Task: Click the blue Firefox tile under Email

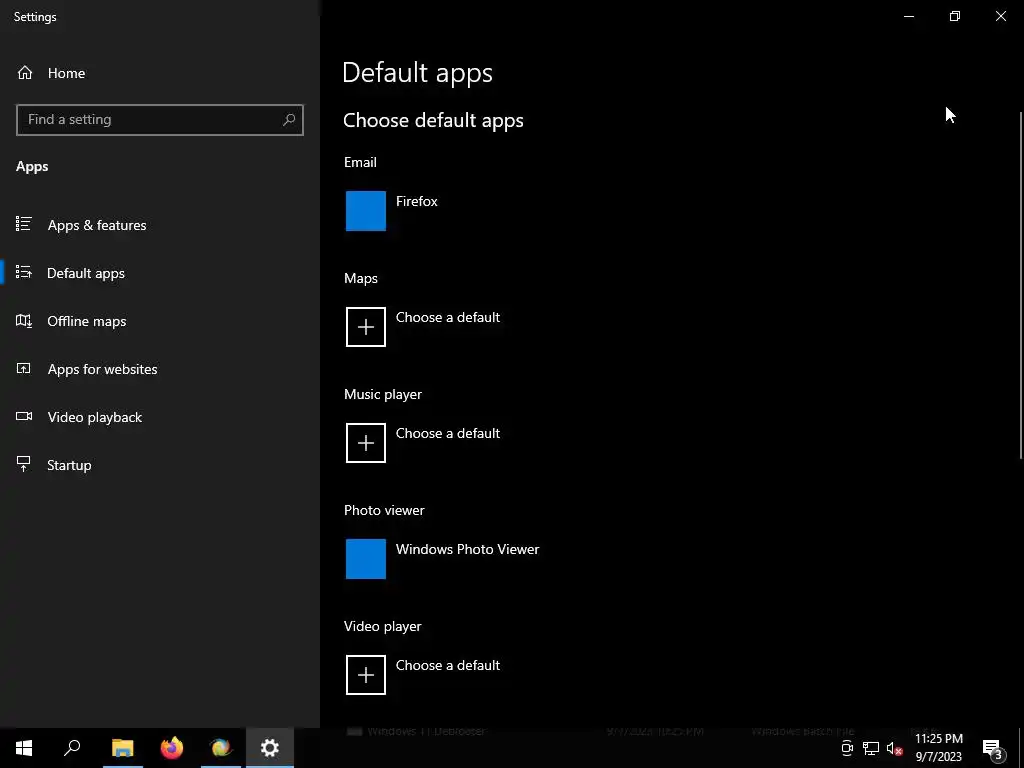Action: coord(366,211)
